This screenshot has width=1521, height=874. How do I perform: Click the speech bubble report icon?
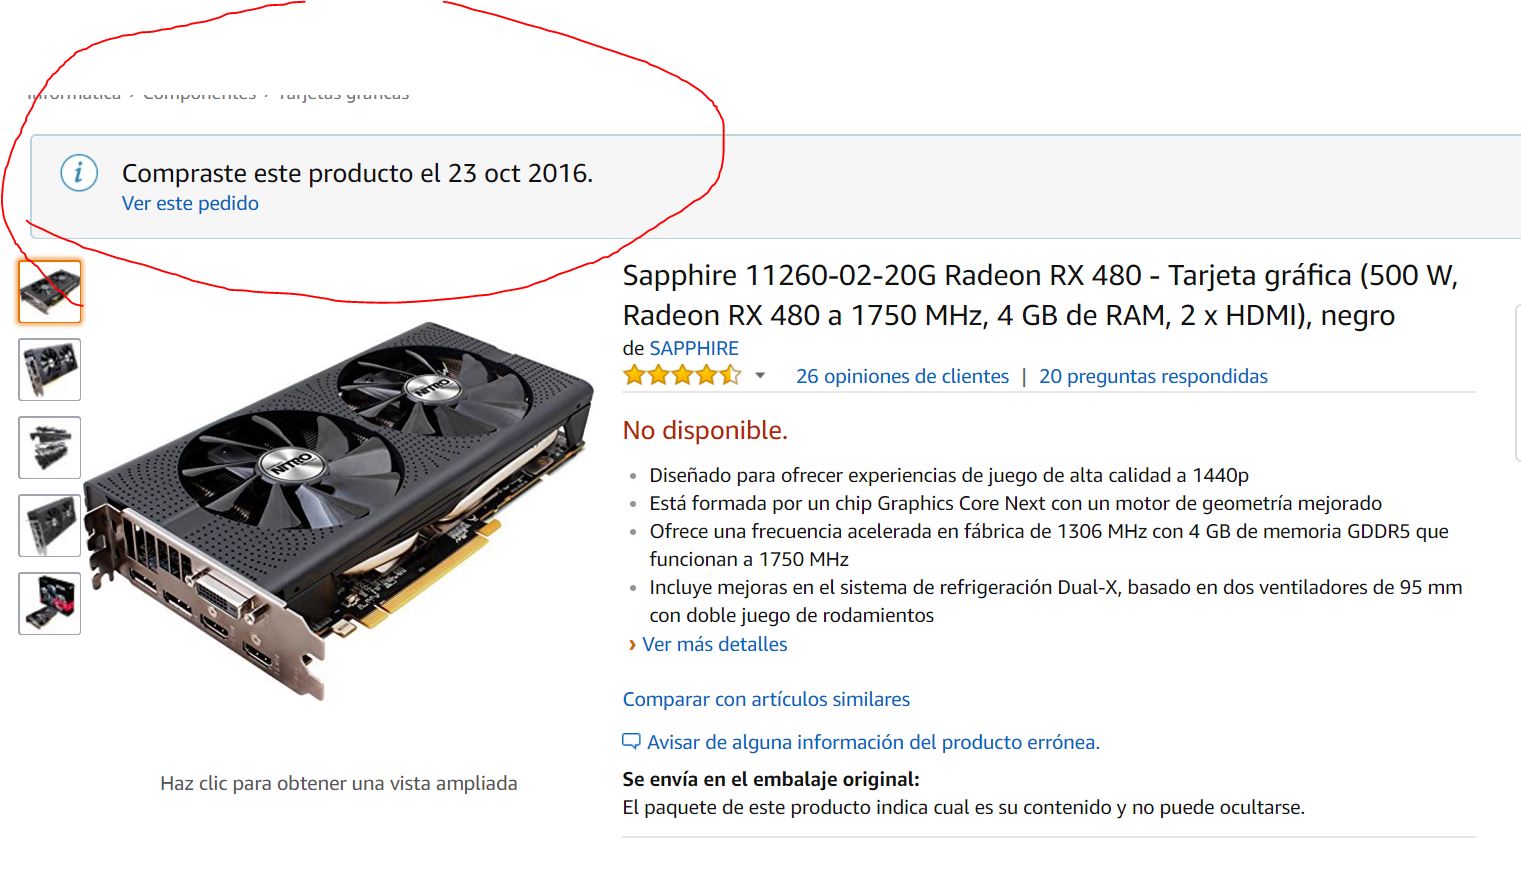631,742
